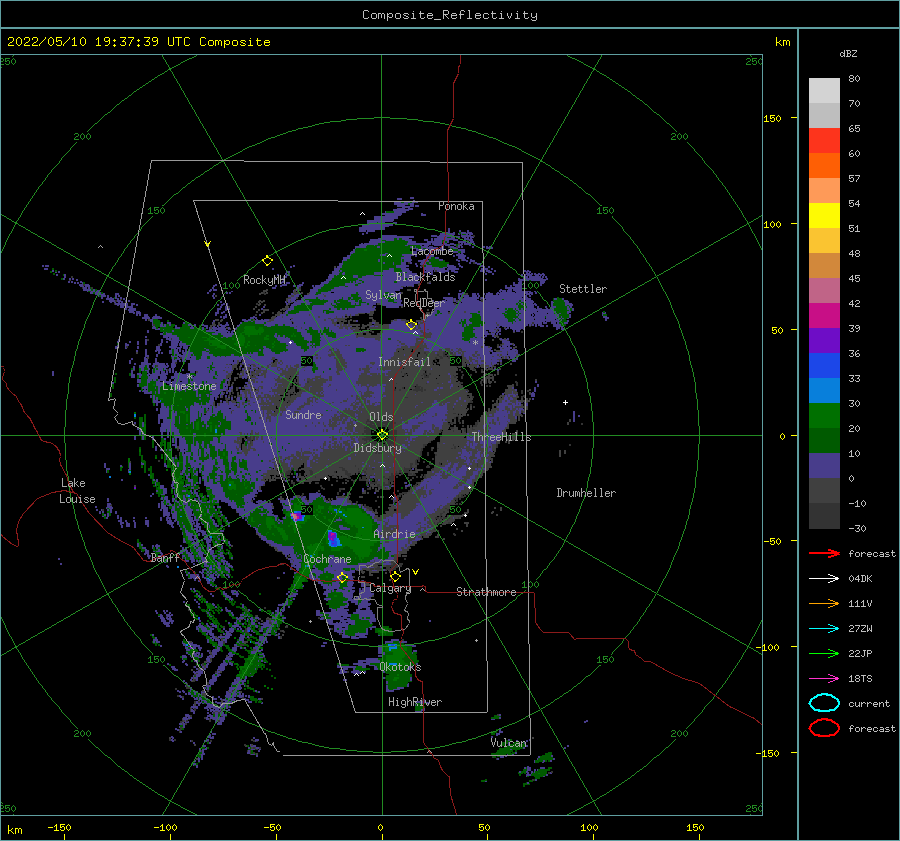Click the RedDeer city label
Image resolution: width=900 pixels, height=841 pixels.
click(424, 303)
